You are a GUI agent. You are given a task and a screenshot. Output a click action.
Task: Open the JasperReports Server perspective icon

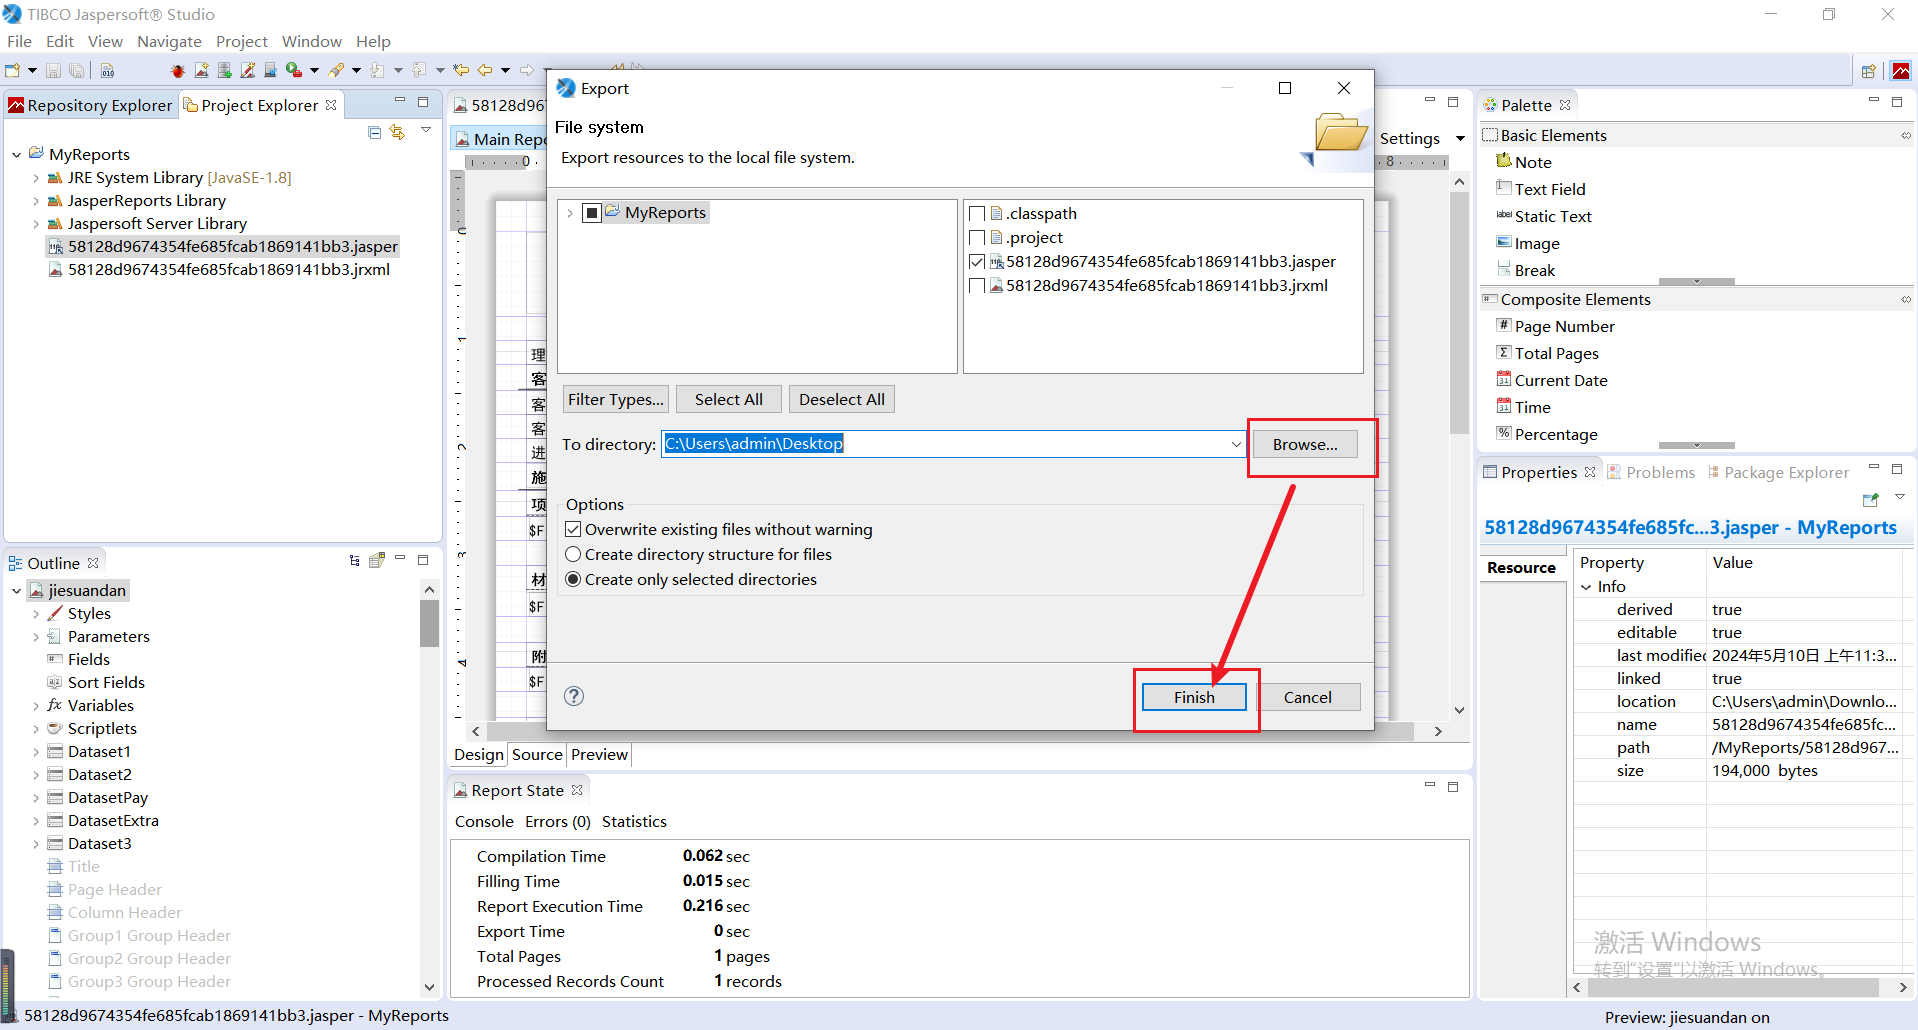click(1901, 71)
